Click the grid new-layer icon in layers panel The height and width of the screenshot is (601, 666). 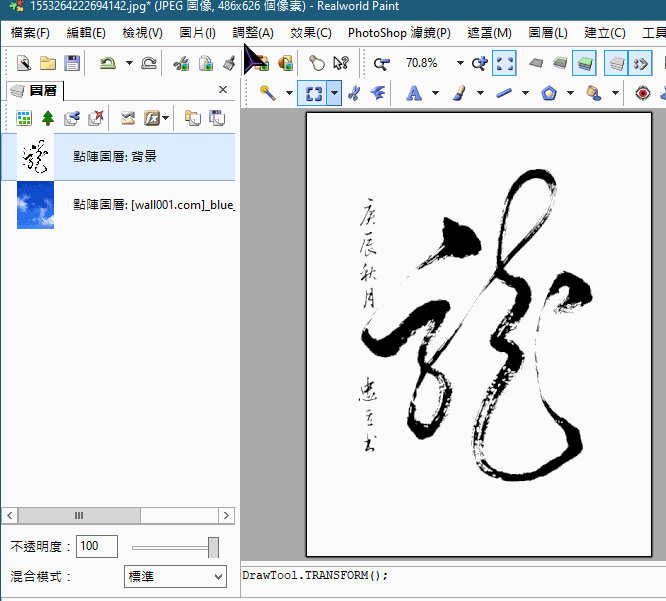(24, 118)
